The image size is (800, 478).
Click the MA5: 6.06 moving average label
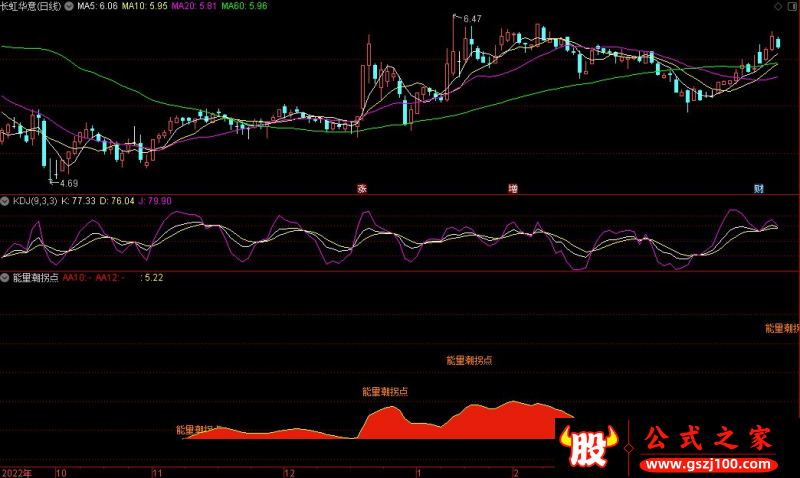coord(97,6)
